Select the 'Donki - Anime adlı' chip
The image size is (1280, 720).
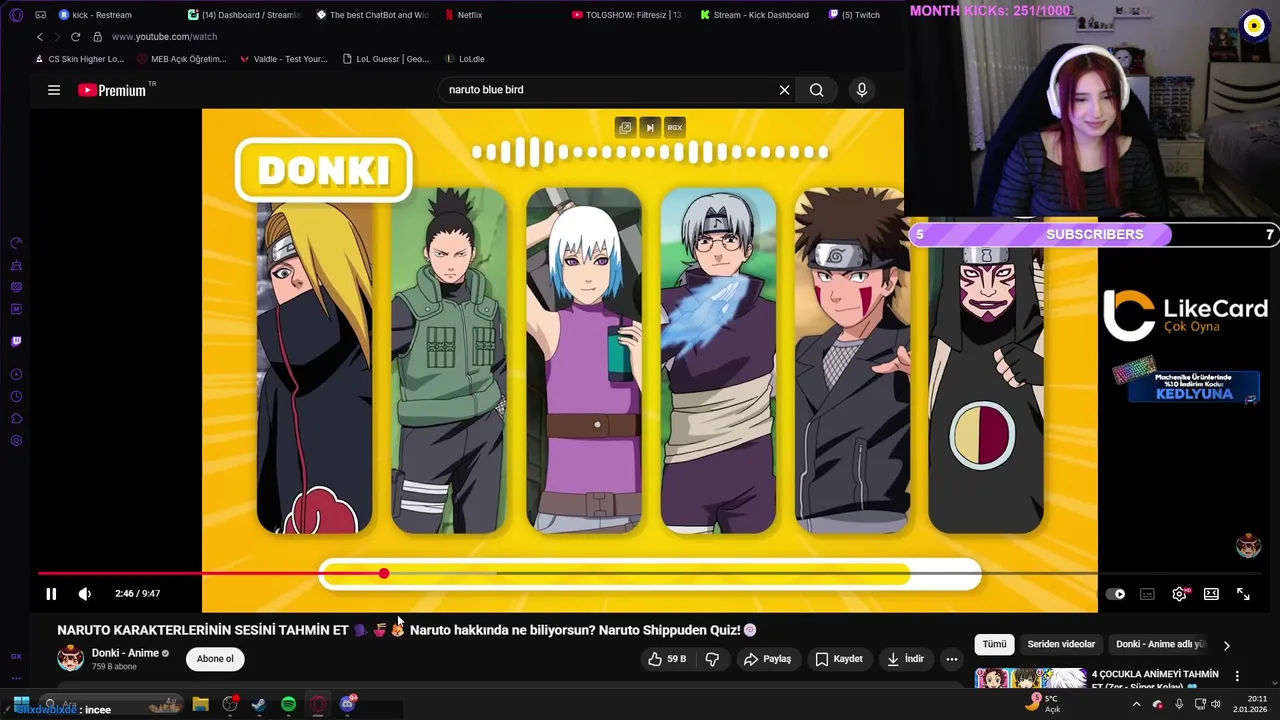pyautogui.click(x=1160, y=645)
